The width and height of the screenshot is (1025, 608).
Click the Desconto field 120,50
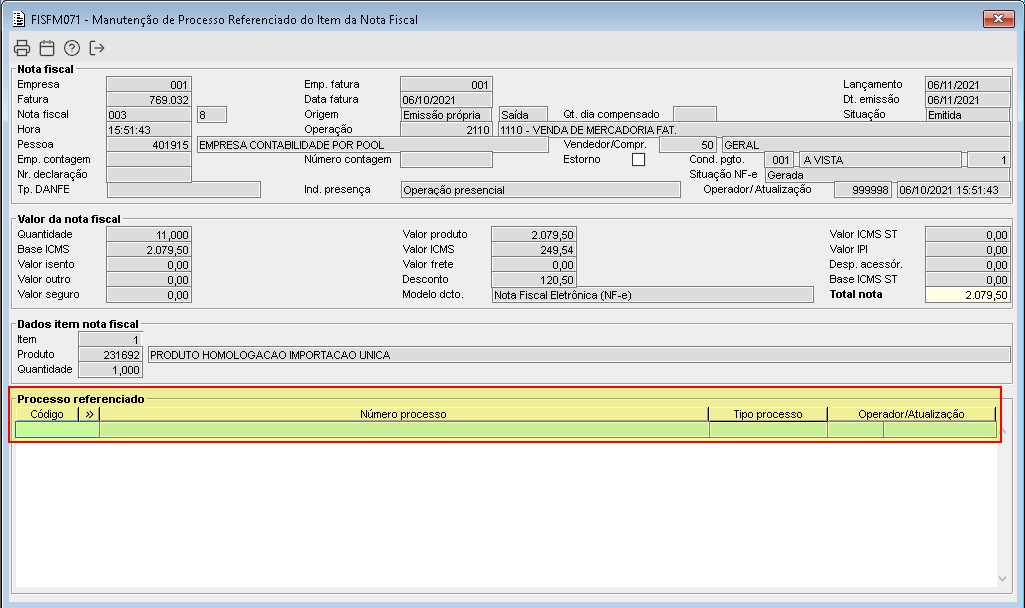coord(534,280)
